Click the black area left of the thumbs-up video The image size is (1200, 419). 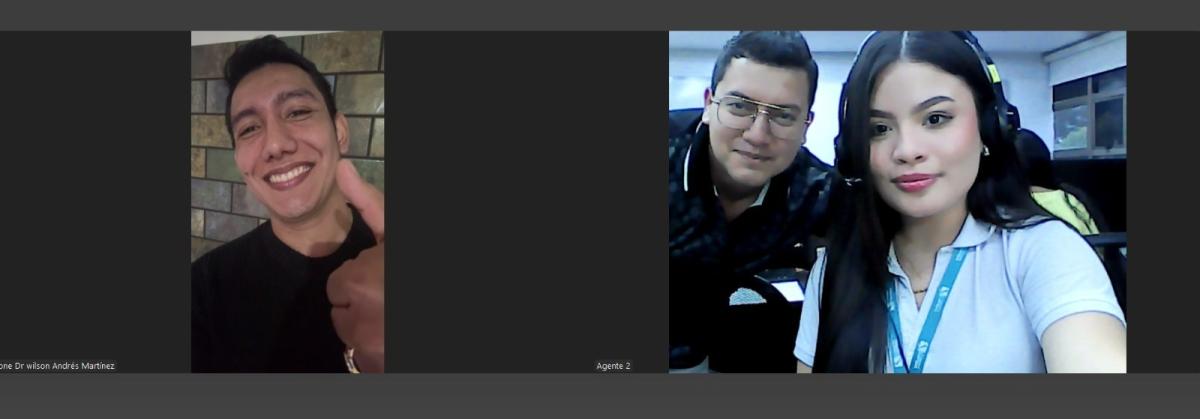coord(95,200)
